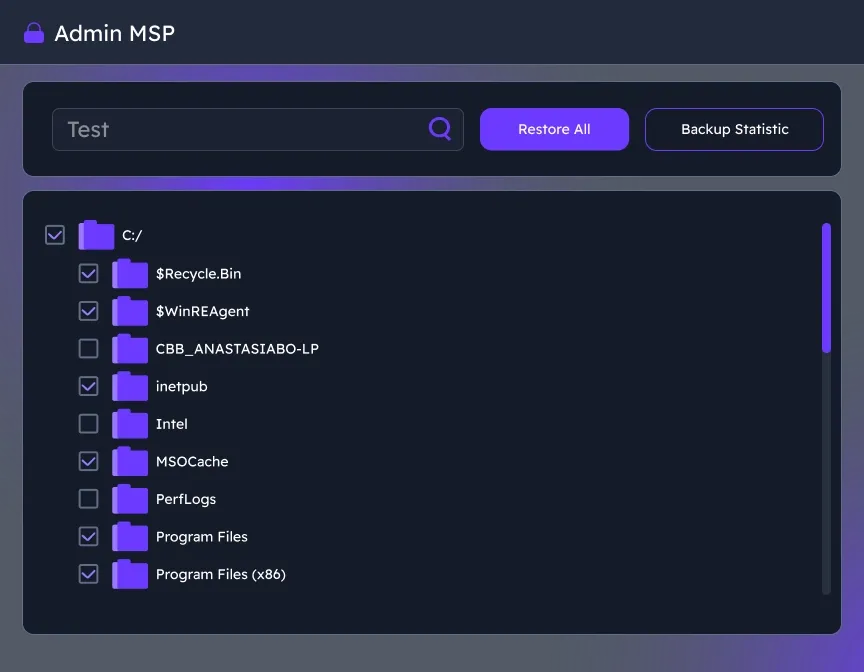Click the lock icon in the Admin MSP header
864x672 pixels.
(33, 32)
